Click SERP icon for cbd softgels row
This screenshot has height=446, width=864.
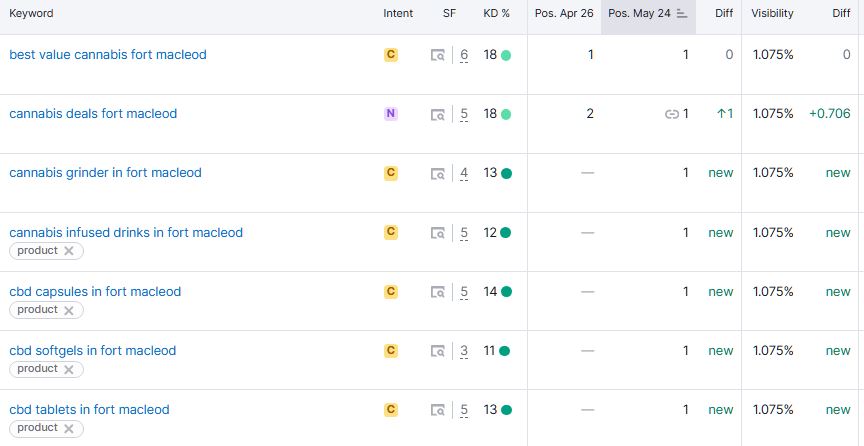click(x=438, y=351)
